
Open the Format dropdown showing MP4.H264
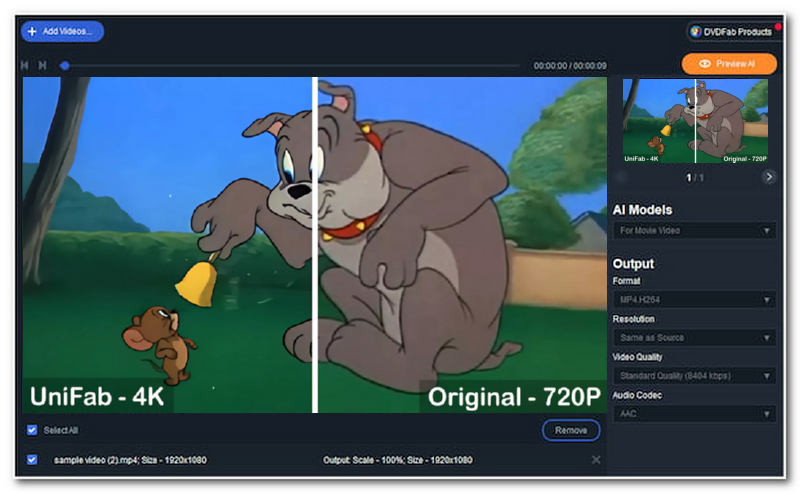(694, 299)
